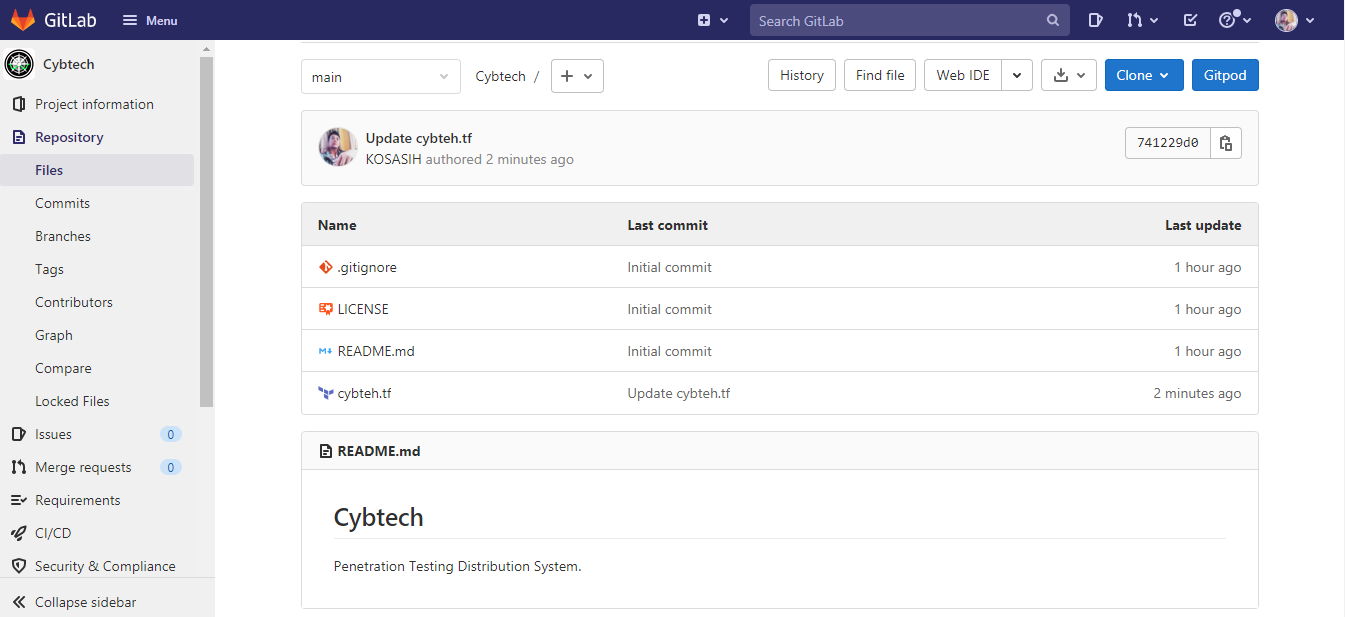Image resolution: width=1345 pixels, height=617 pixels.
Task: Open Requirements in sidebar
Action: [x=77, y=500]
